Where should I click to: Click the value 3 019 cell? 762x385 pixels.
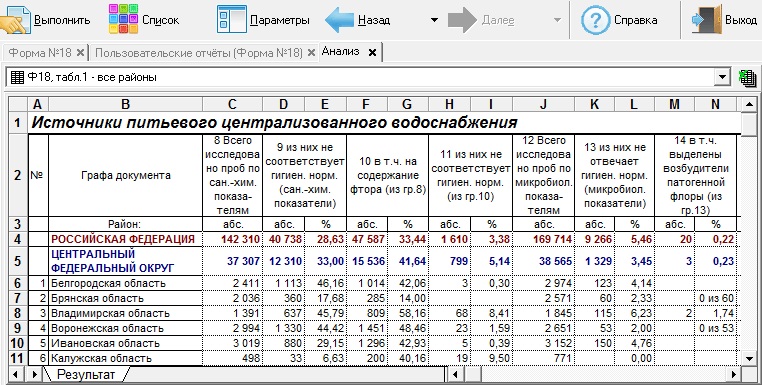(232, 343)
